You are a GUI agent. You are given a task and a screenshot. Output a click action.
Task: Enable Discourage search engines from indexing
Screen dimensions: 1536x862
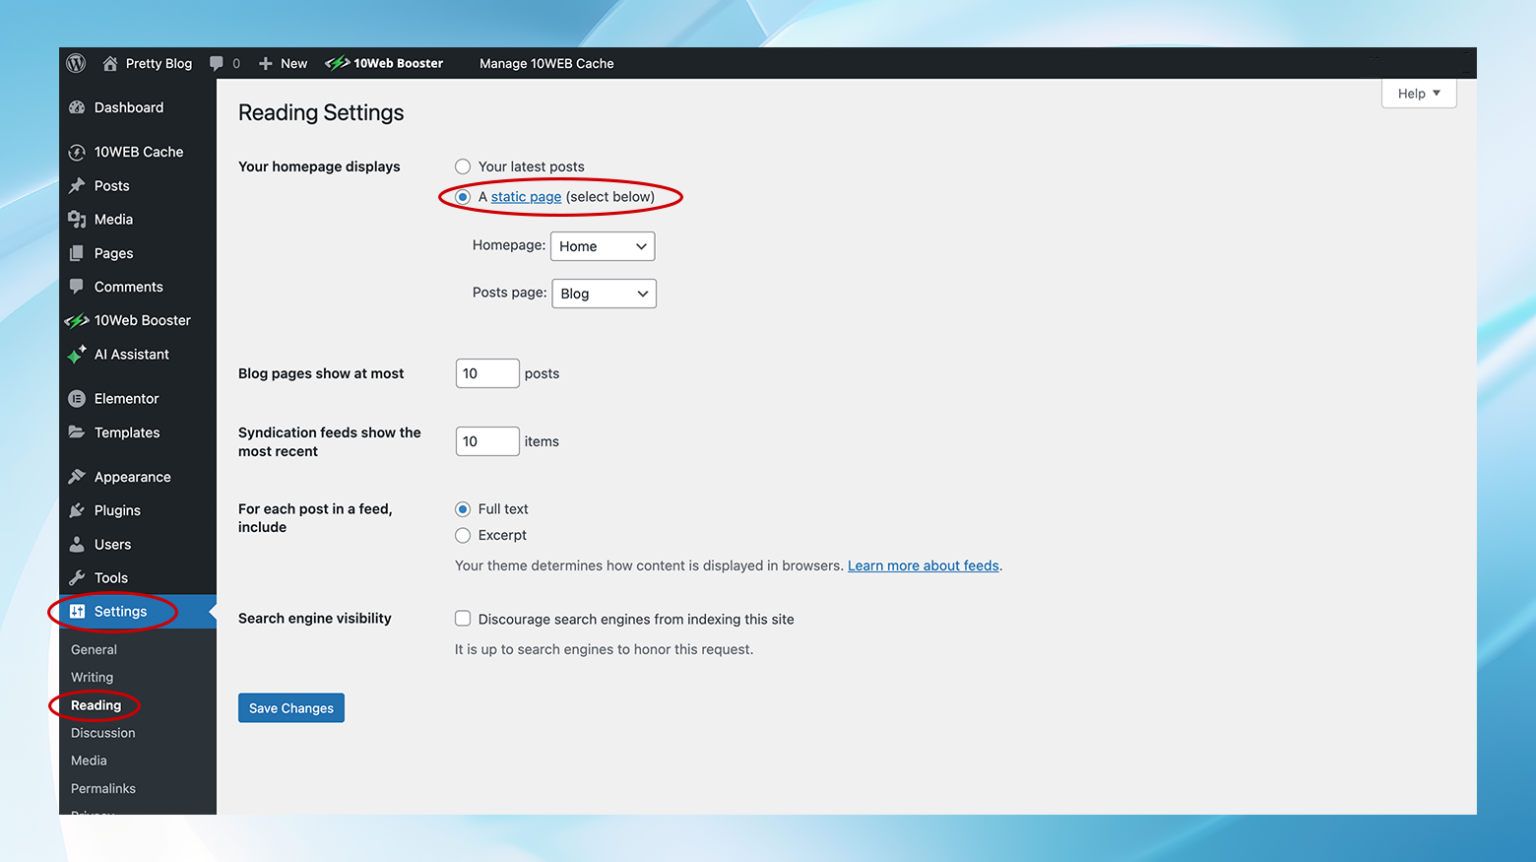click(x=462, y=618)
